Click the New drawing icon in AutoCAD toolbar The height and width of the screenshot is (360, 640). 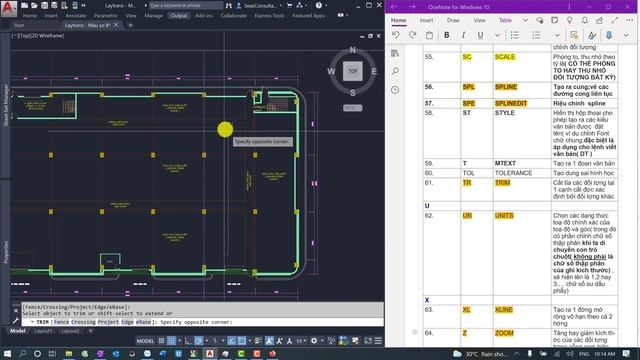tap(25, 5)
